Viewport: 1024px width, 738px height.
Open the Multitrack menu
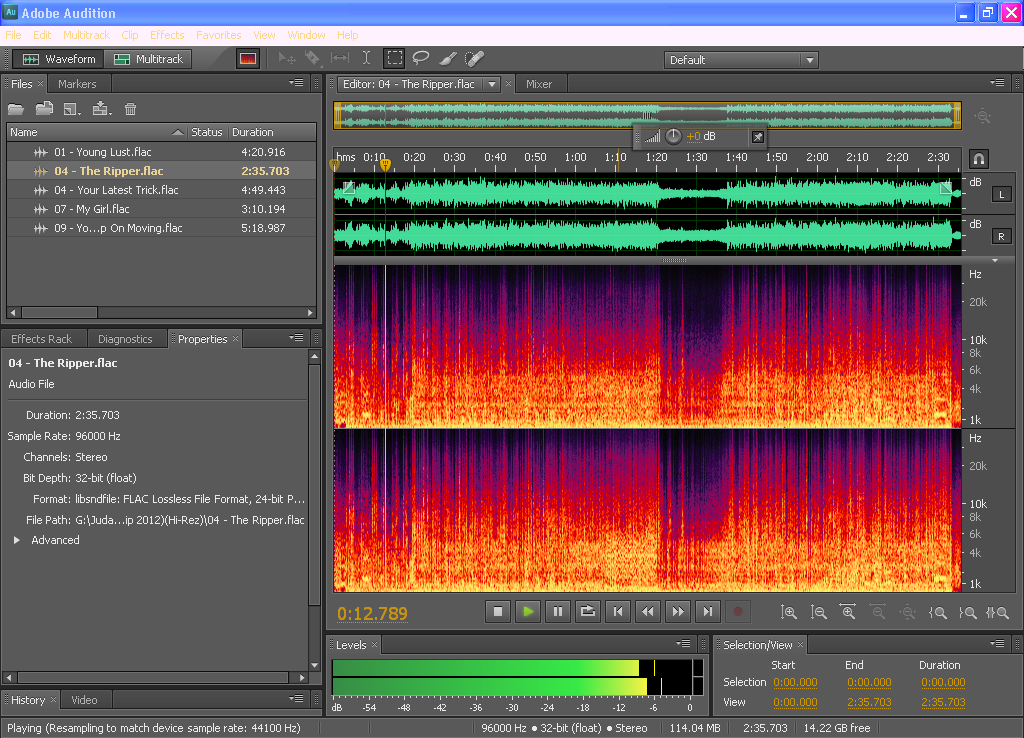point(86,35)
